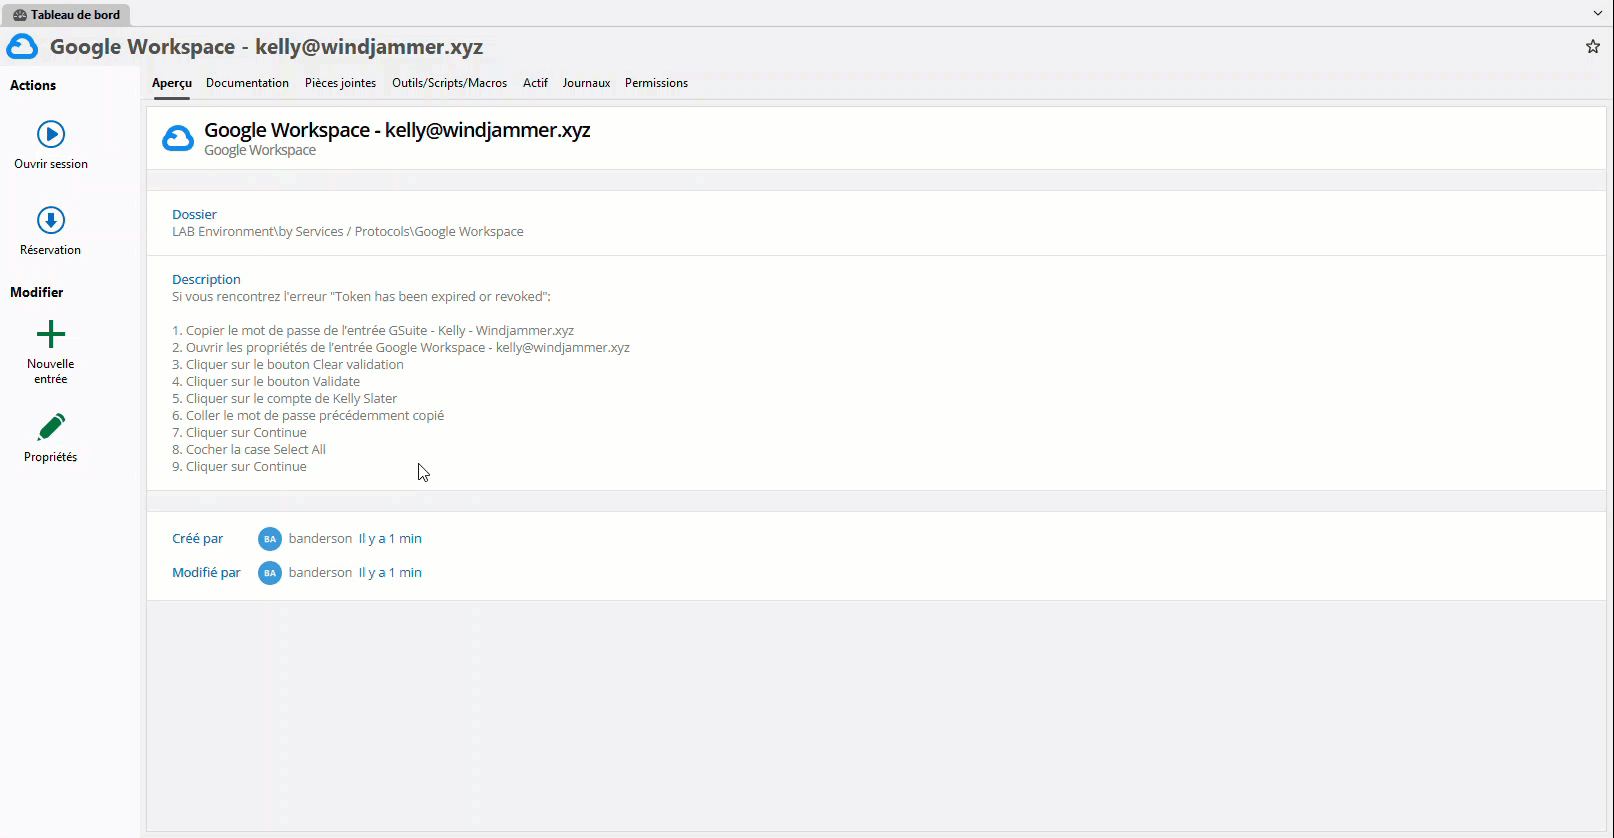Open Propriétés with the pencil icon
This screenshot has width=1614, height=838.
[51, 427]
